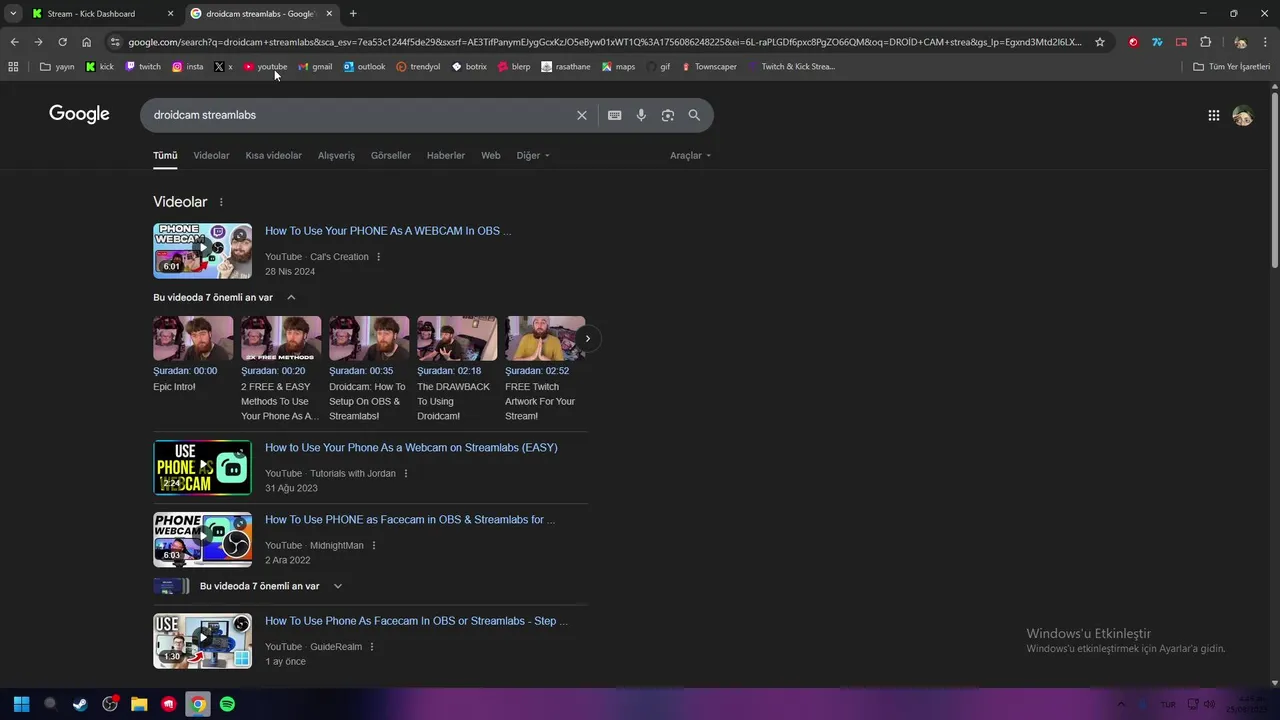
Task: Open 'How To Use Your PHONE As A WEBCAM' link
Action: pos(388,231)
